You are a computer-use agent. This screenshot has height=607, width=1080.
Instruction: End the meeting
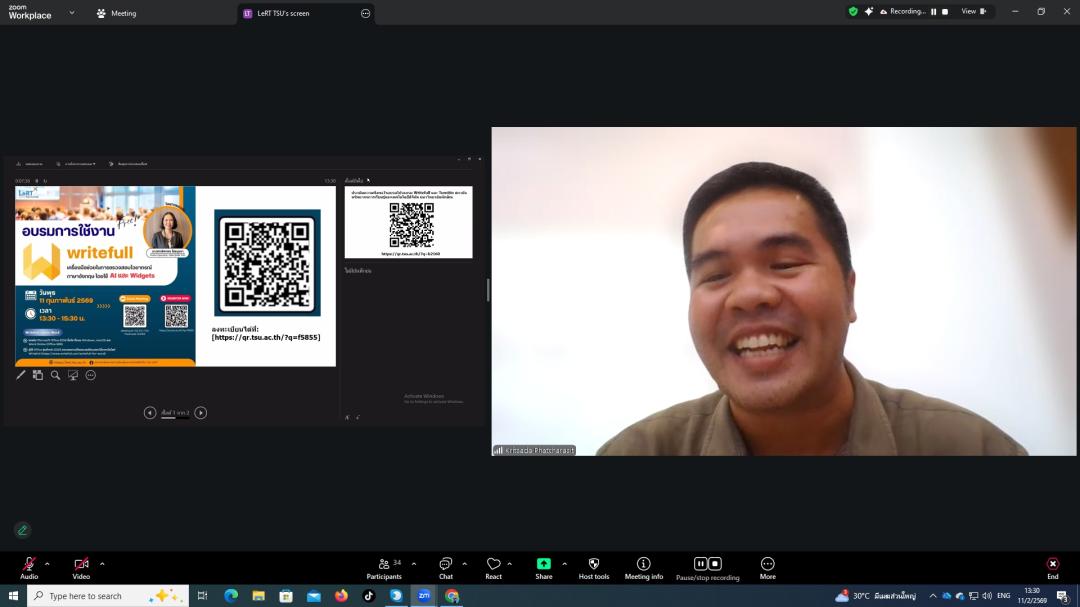point(1052,565)
